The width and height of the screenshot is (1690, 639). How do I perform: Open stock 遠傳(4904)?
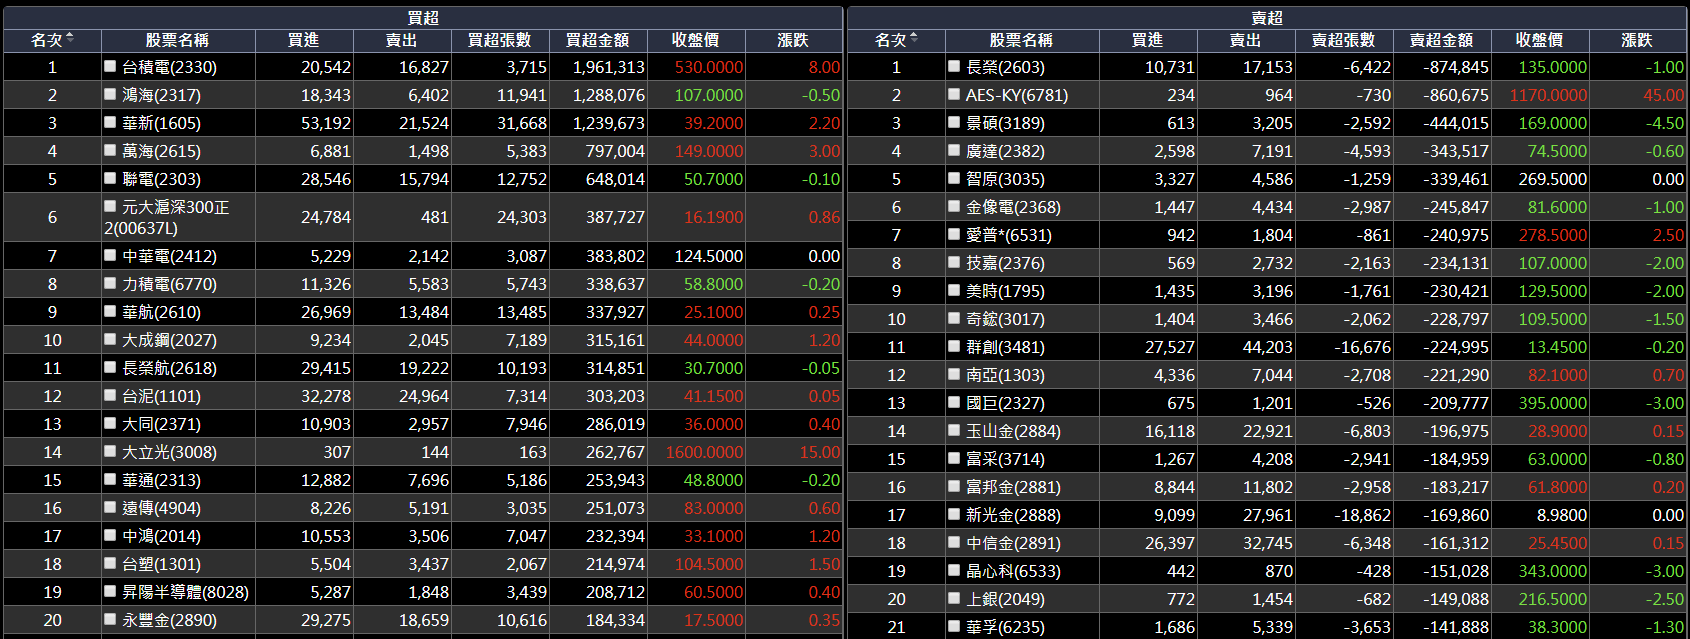(x=161, y=508)
